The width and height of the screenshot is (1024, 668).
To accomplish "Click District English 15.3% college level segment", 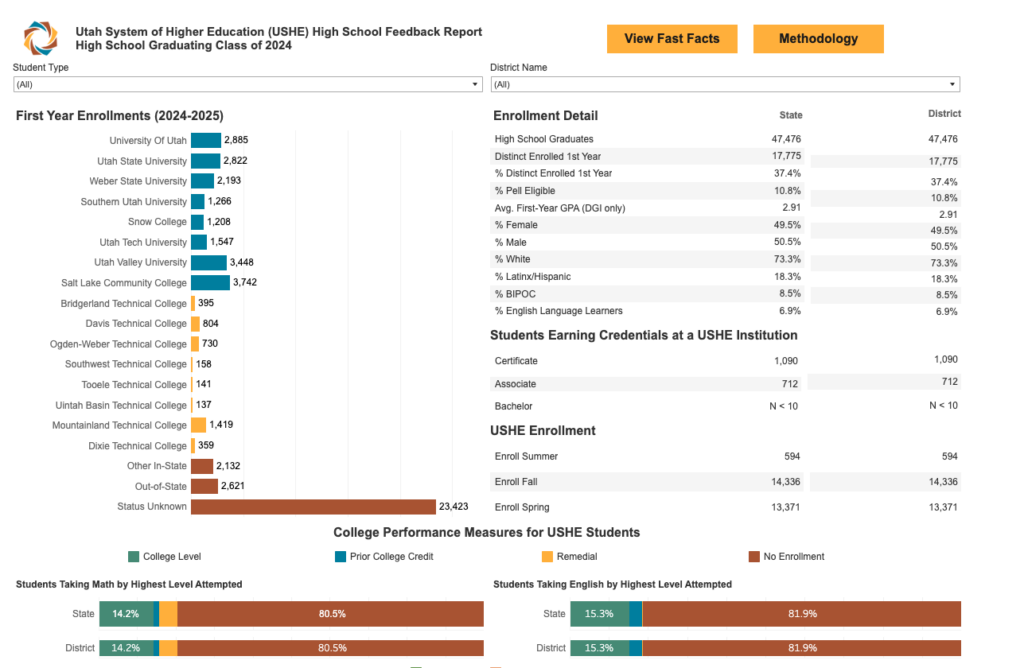I will click(599, 648).
